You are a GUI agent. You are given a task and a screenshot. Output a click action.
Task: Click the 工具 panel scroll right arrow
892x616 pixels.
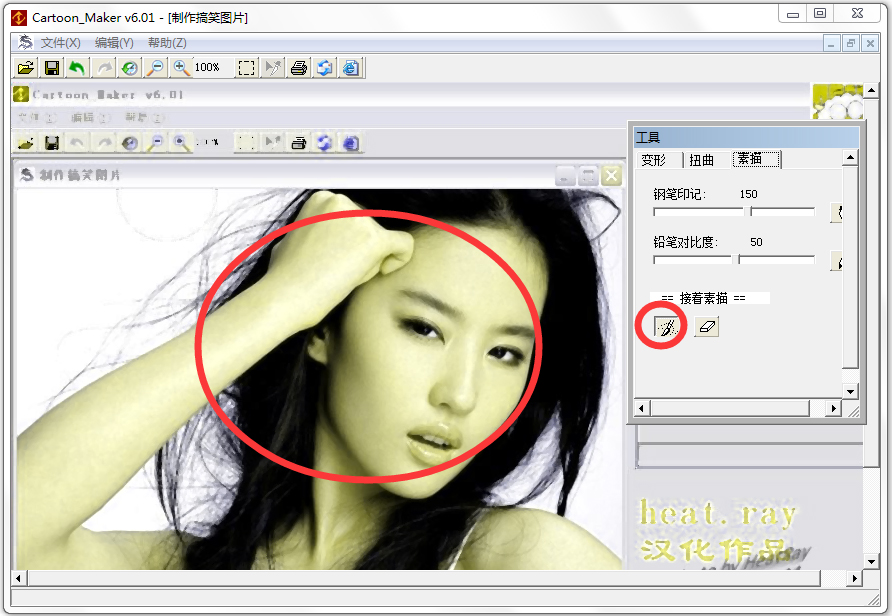click(833, 408)
